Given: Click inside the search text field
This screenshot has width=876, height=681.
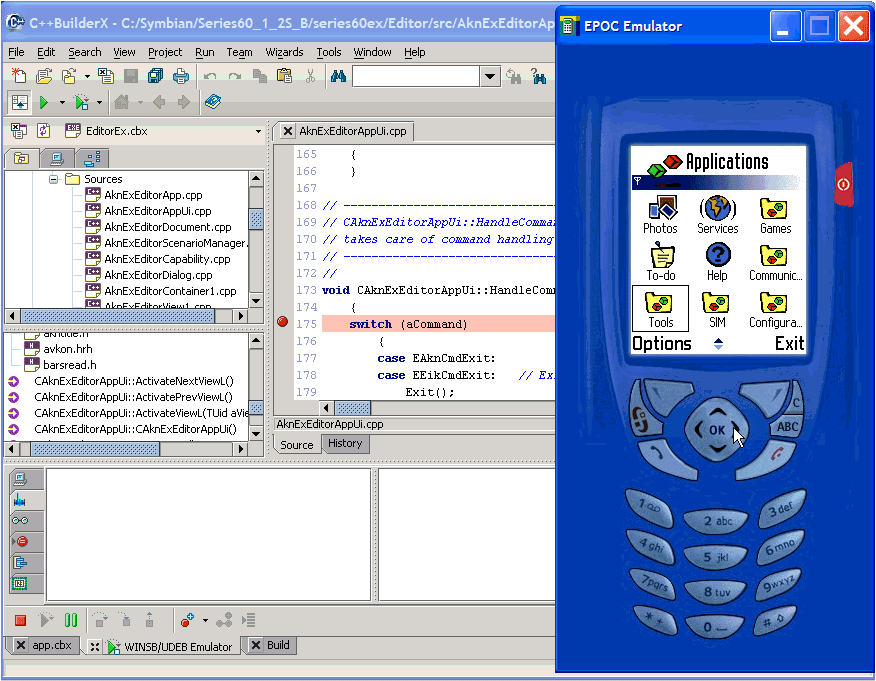Looking at the screenshot, I should coord(416,76).
